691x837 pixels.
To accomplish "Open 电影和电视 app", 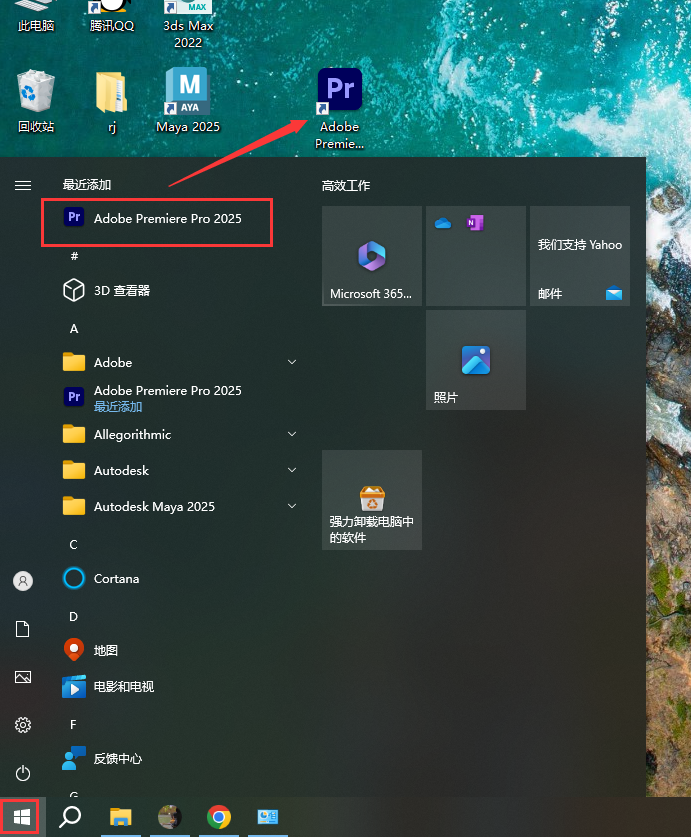I will click(179, 686).
